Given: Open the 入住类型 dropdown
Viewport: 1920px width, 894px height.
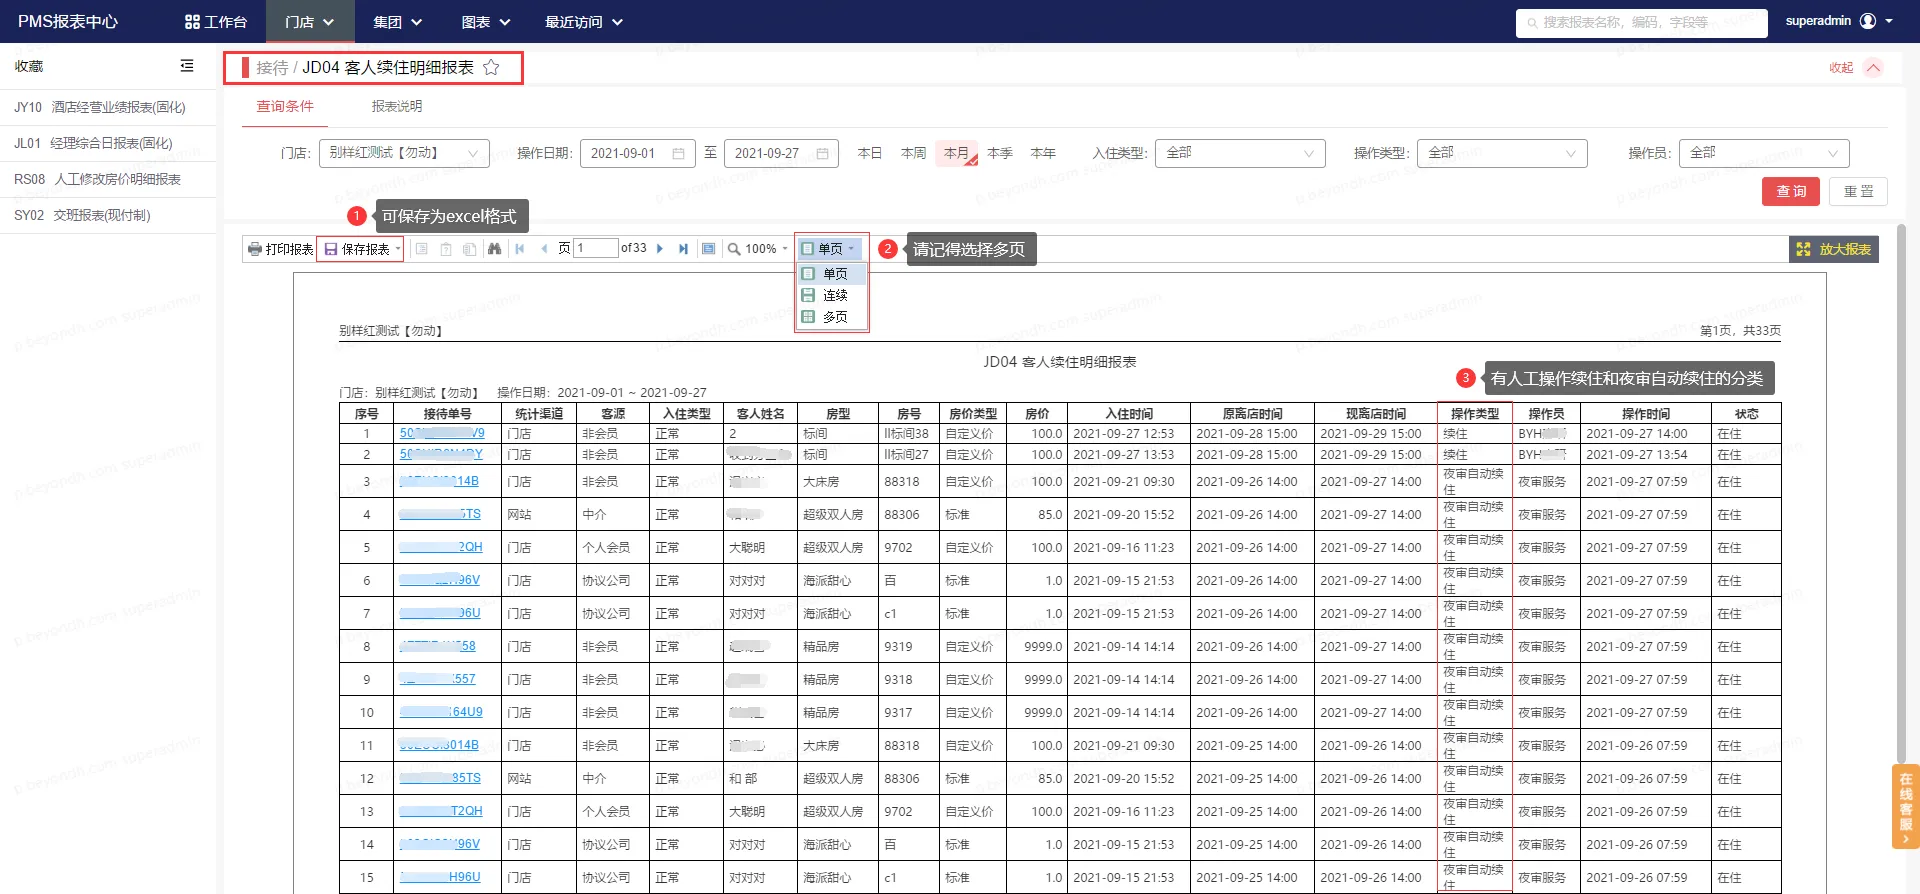Looking at the screenshot, I should pyautogui.click(x=1240, y=153).
